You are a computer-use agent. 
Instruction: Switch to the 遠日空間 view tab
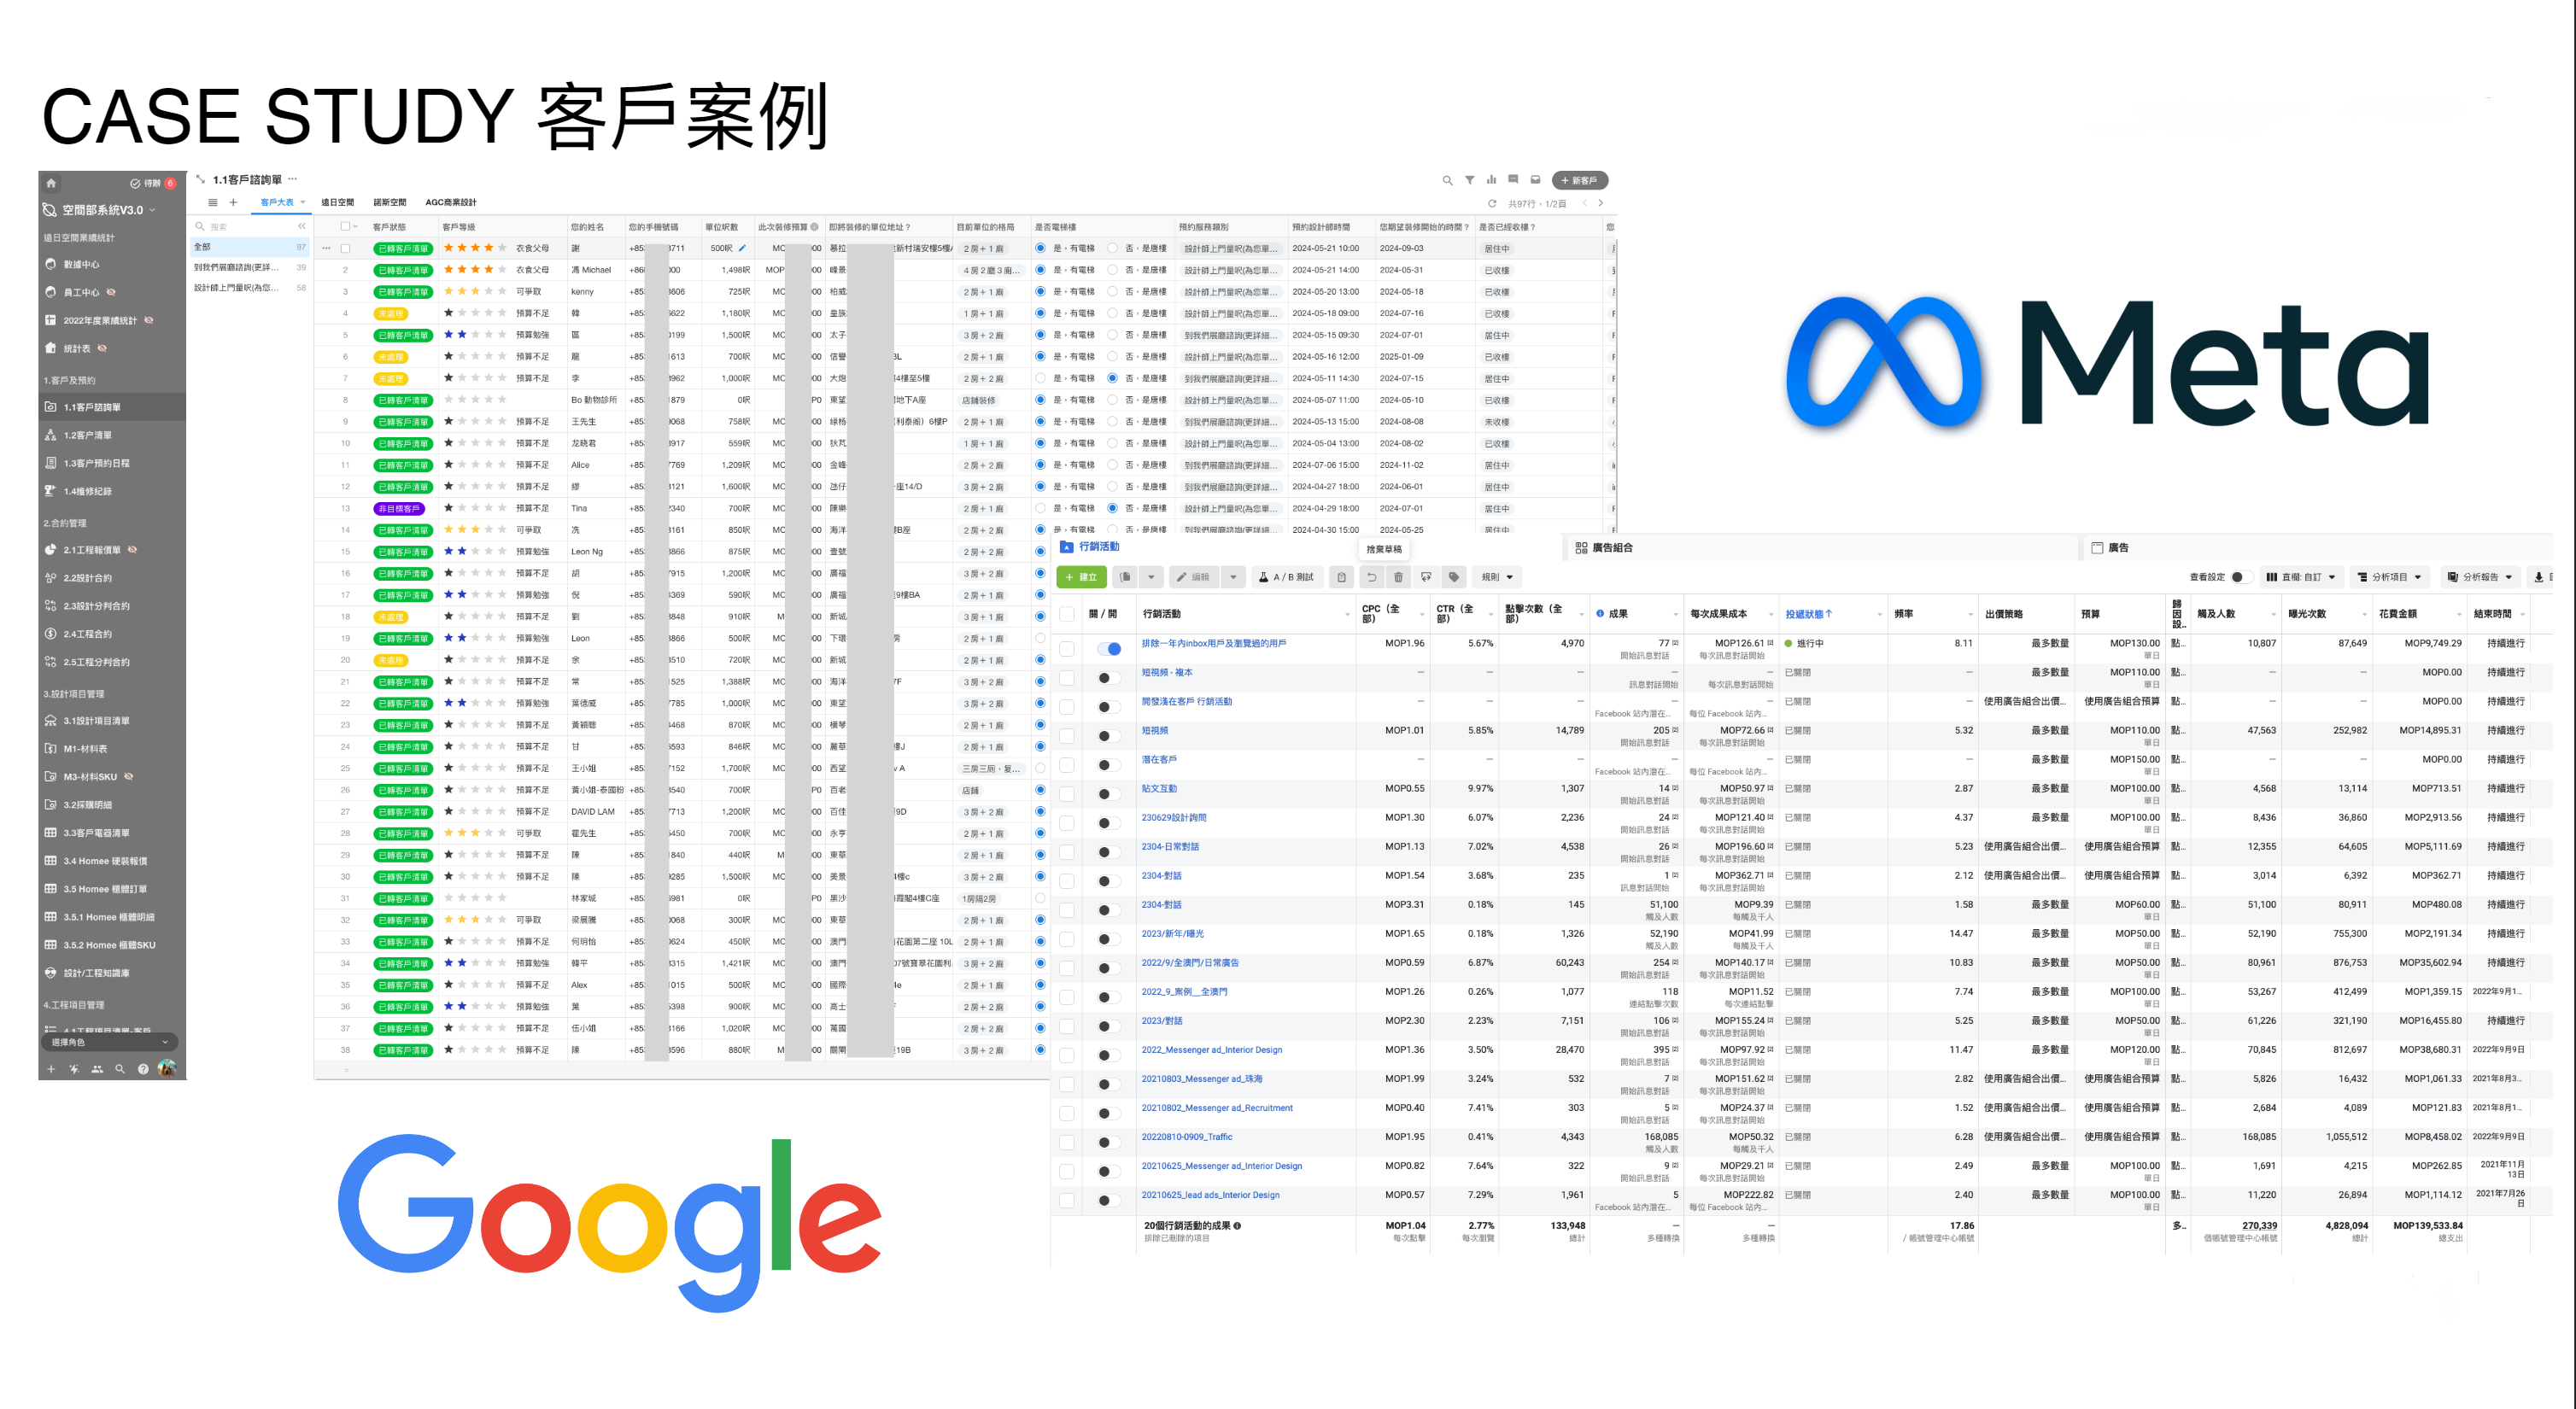(337, 203)
